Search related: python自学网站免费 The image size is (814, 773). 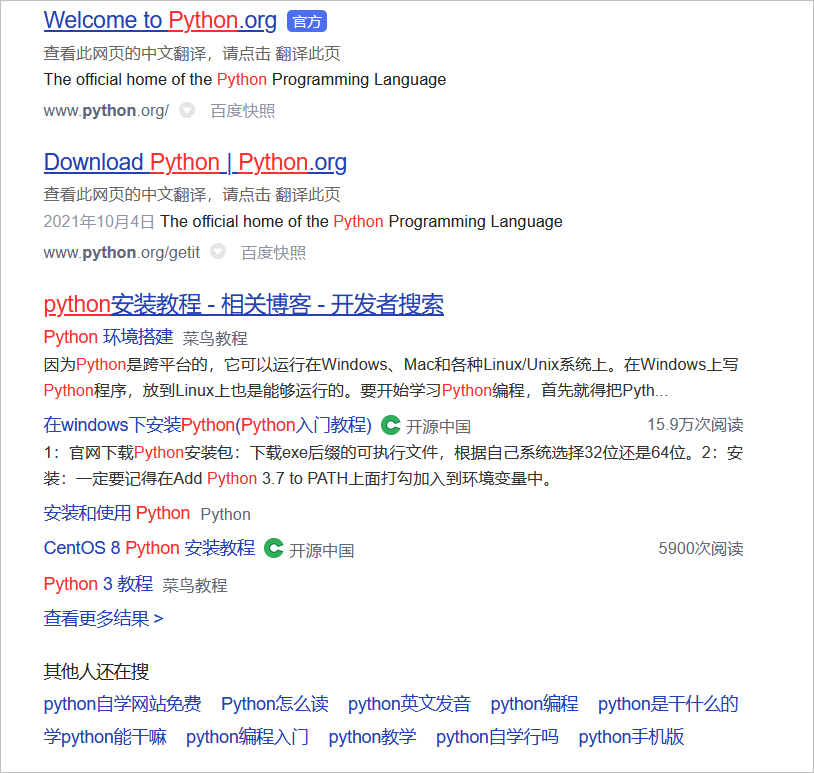pyautogui.click(x=123, y=704)
